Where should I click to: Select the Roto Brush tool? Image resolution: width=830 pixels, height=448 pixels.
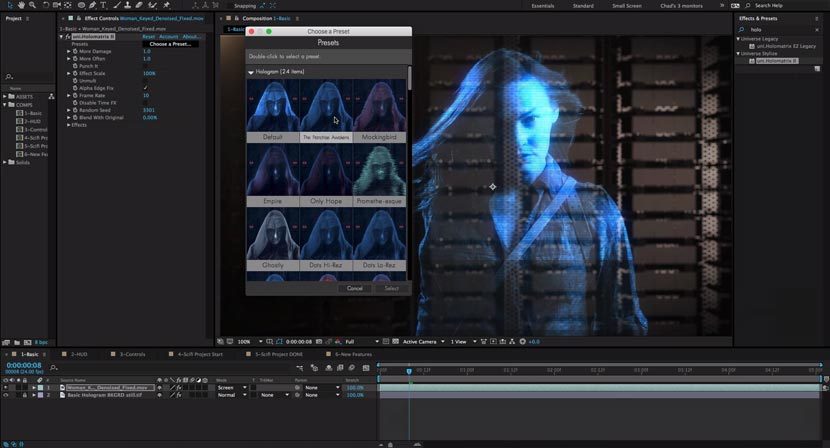coord(153,5)
